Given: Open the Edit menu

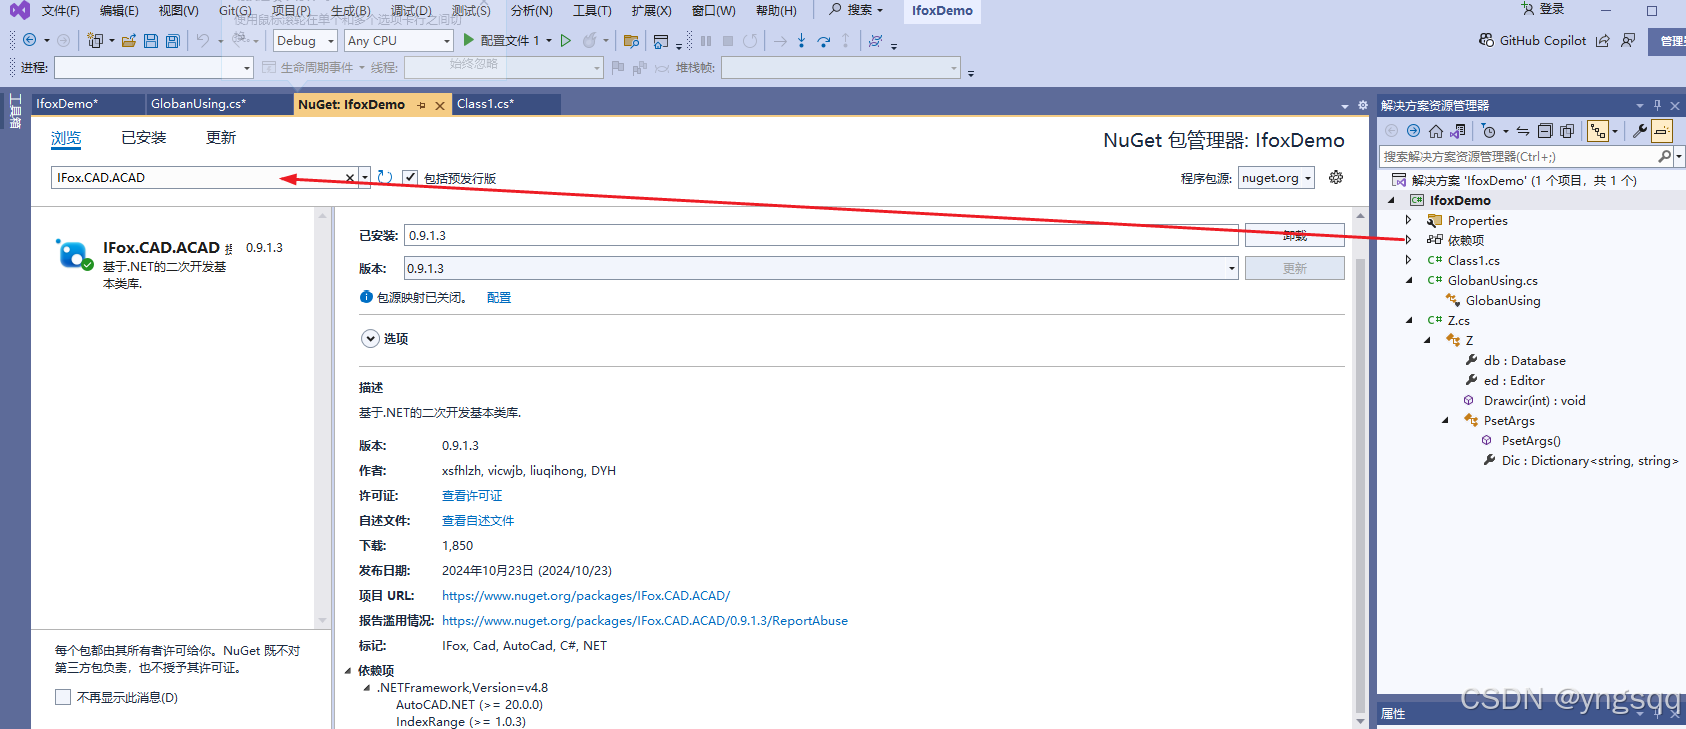Looking at the screenshot, I should [x=119, y=11].
